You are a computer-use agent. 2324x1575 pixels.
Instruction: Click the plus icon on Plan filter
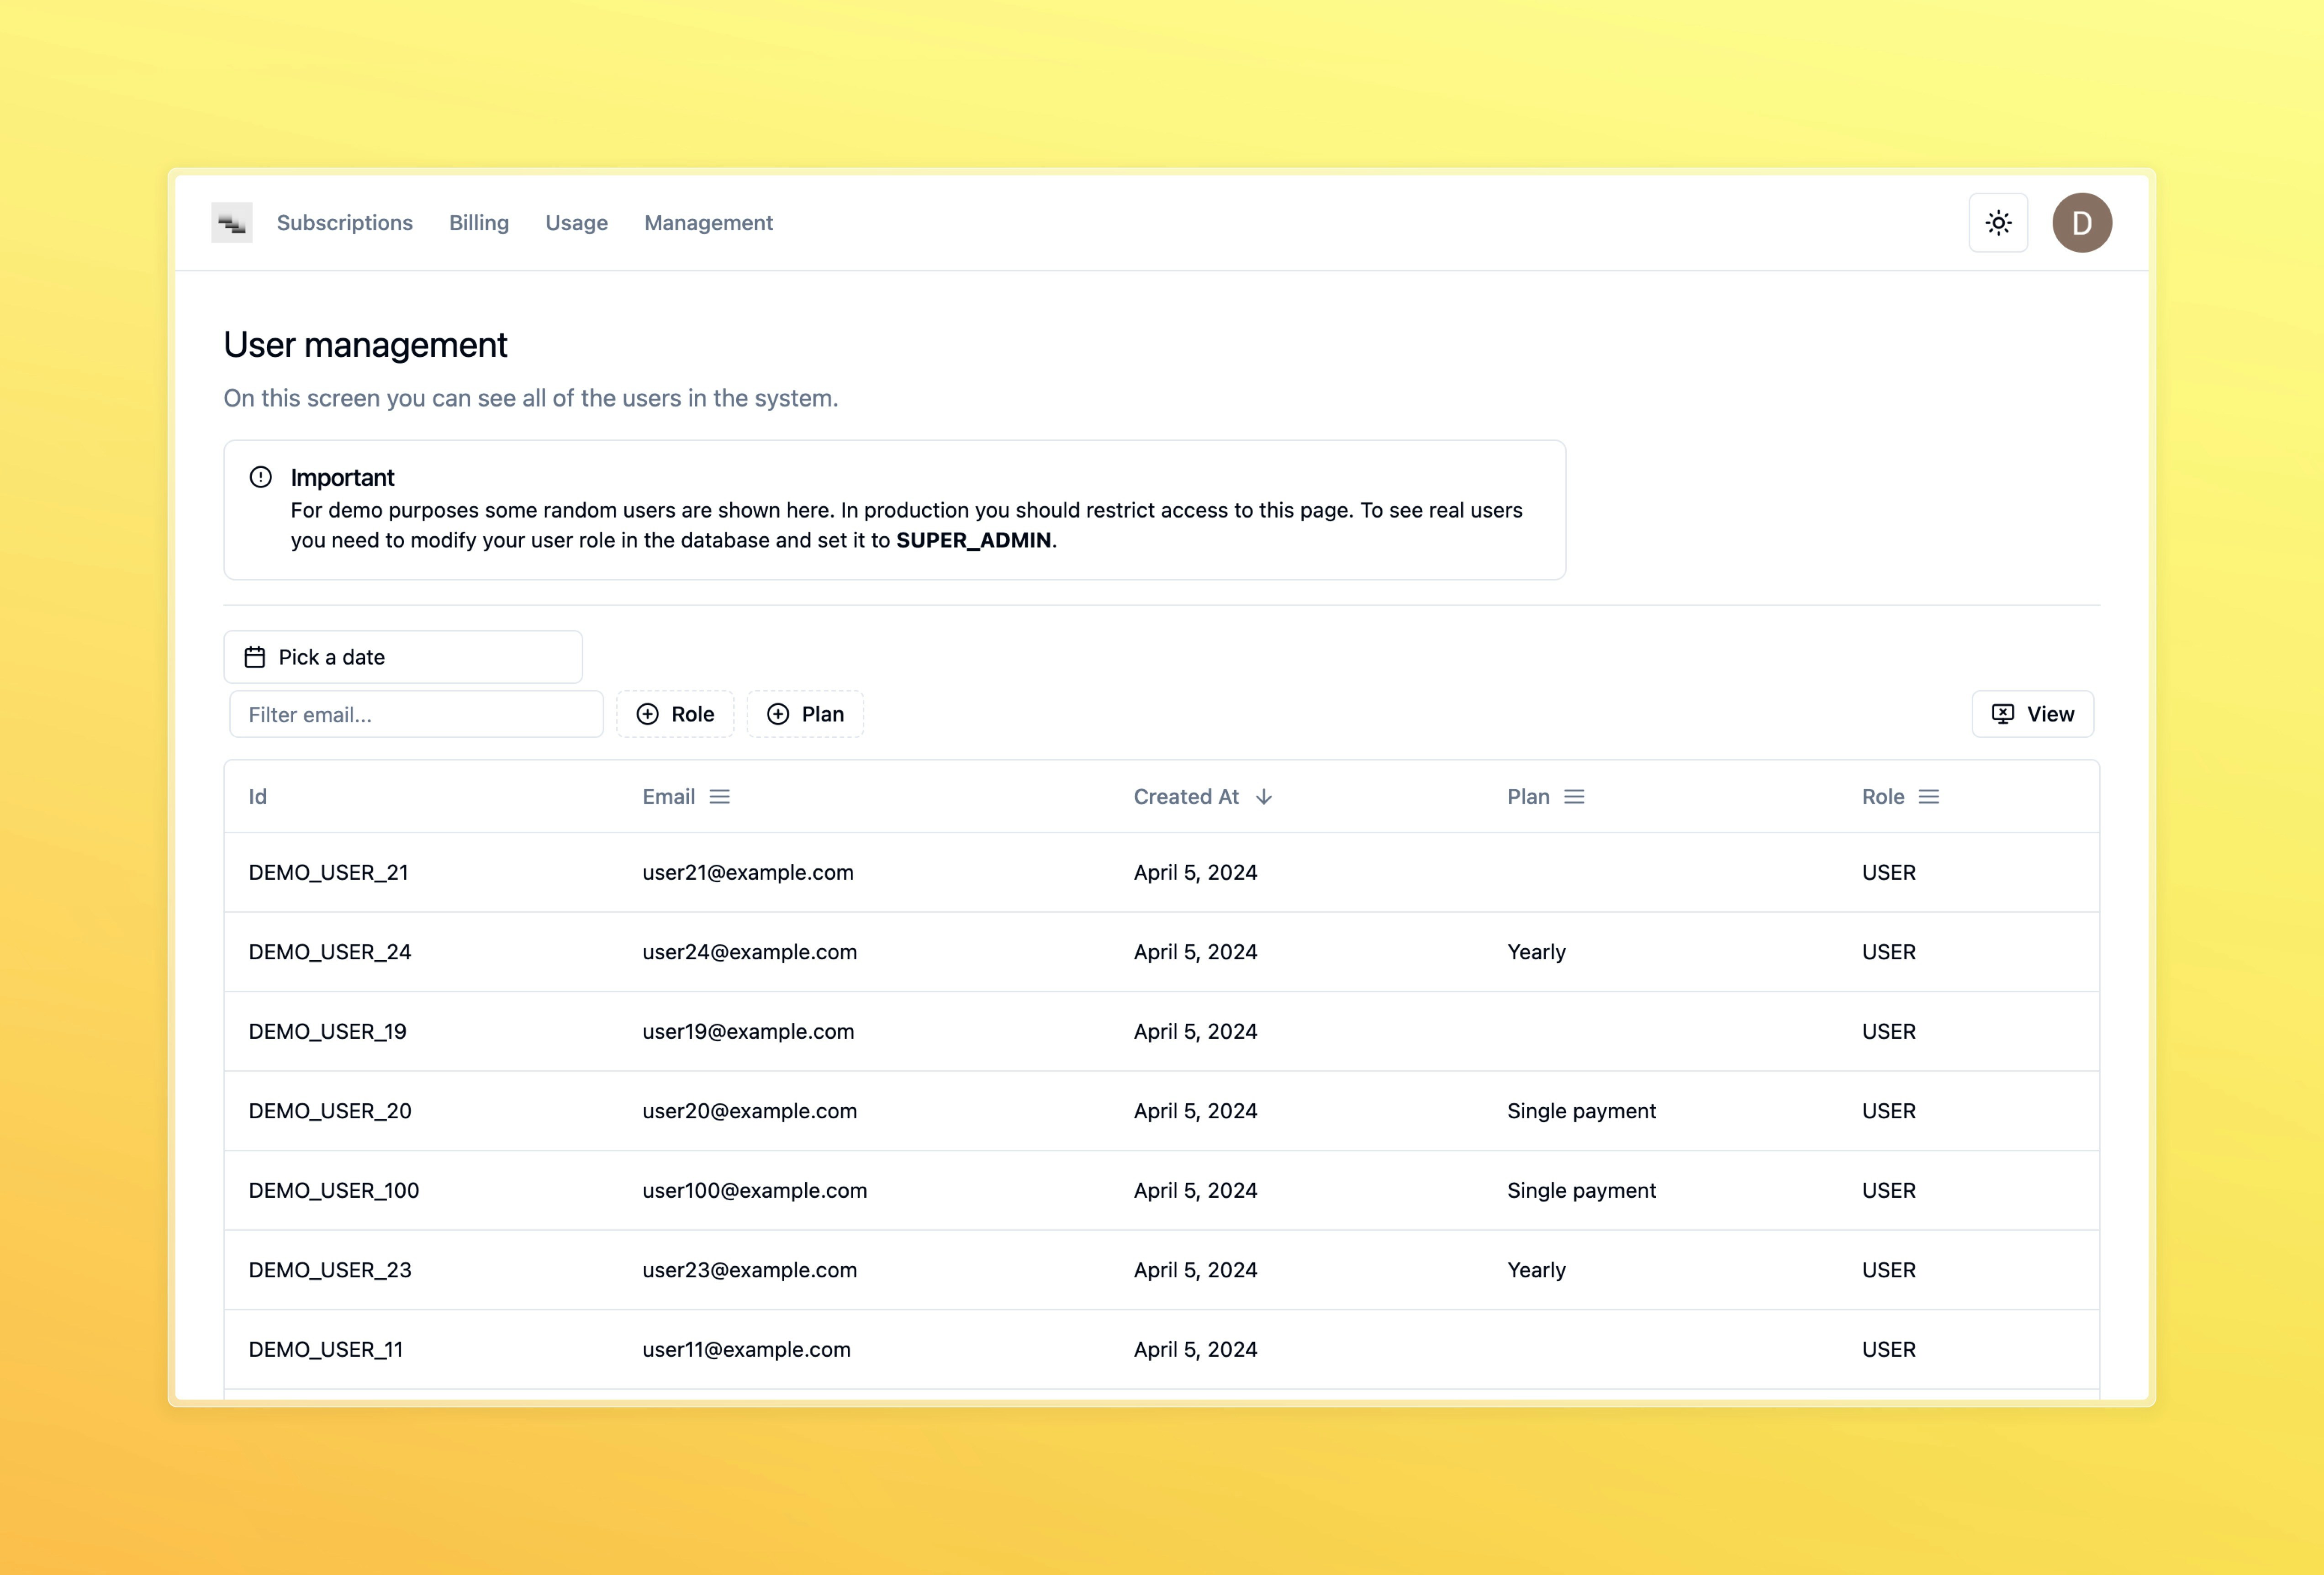click(x=778, y=714)
